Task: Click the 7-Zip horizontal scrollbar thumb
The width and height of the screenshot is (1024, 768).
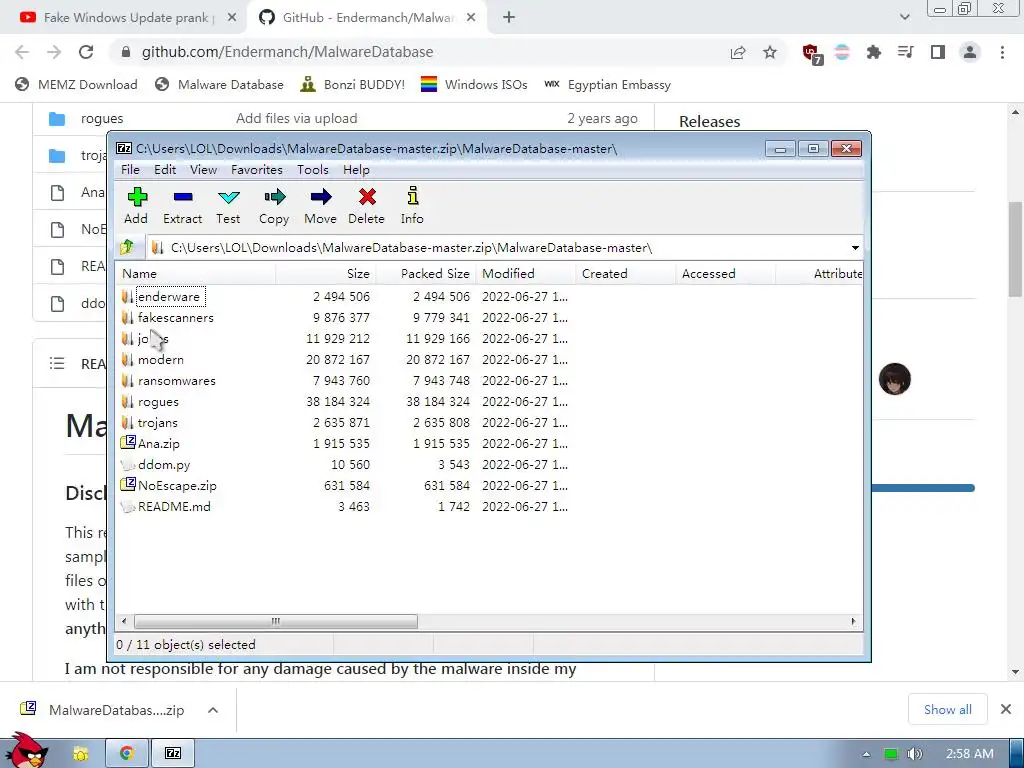Action: [x=276, y=621]
